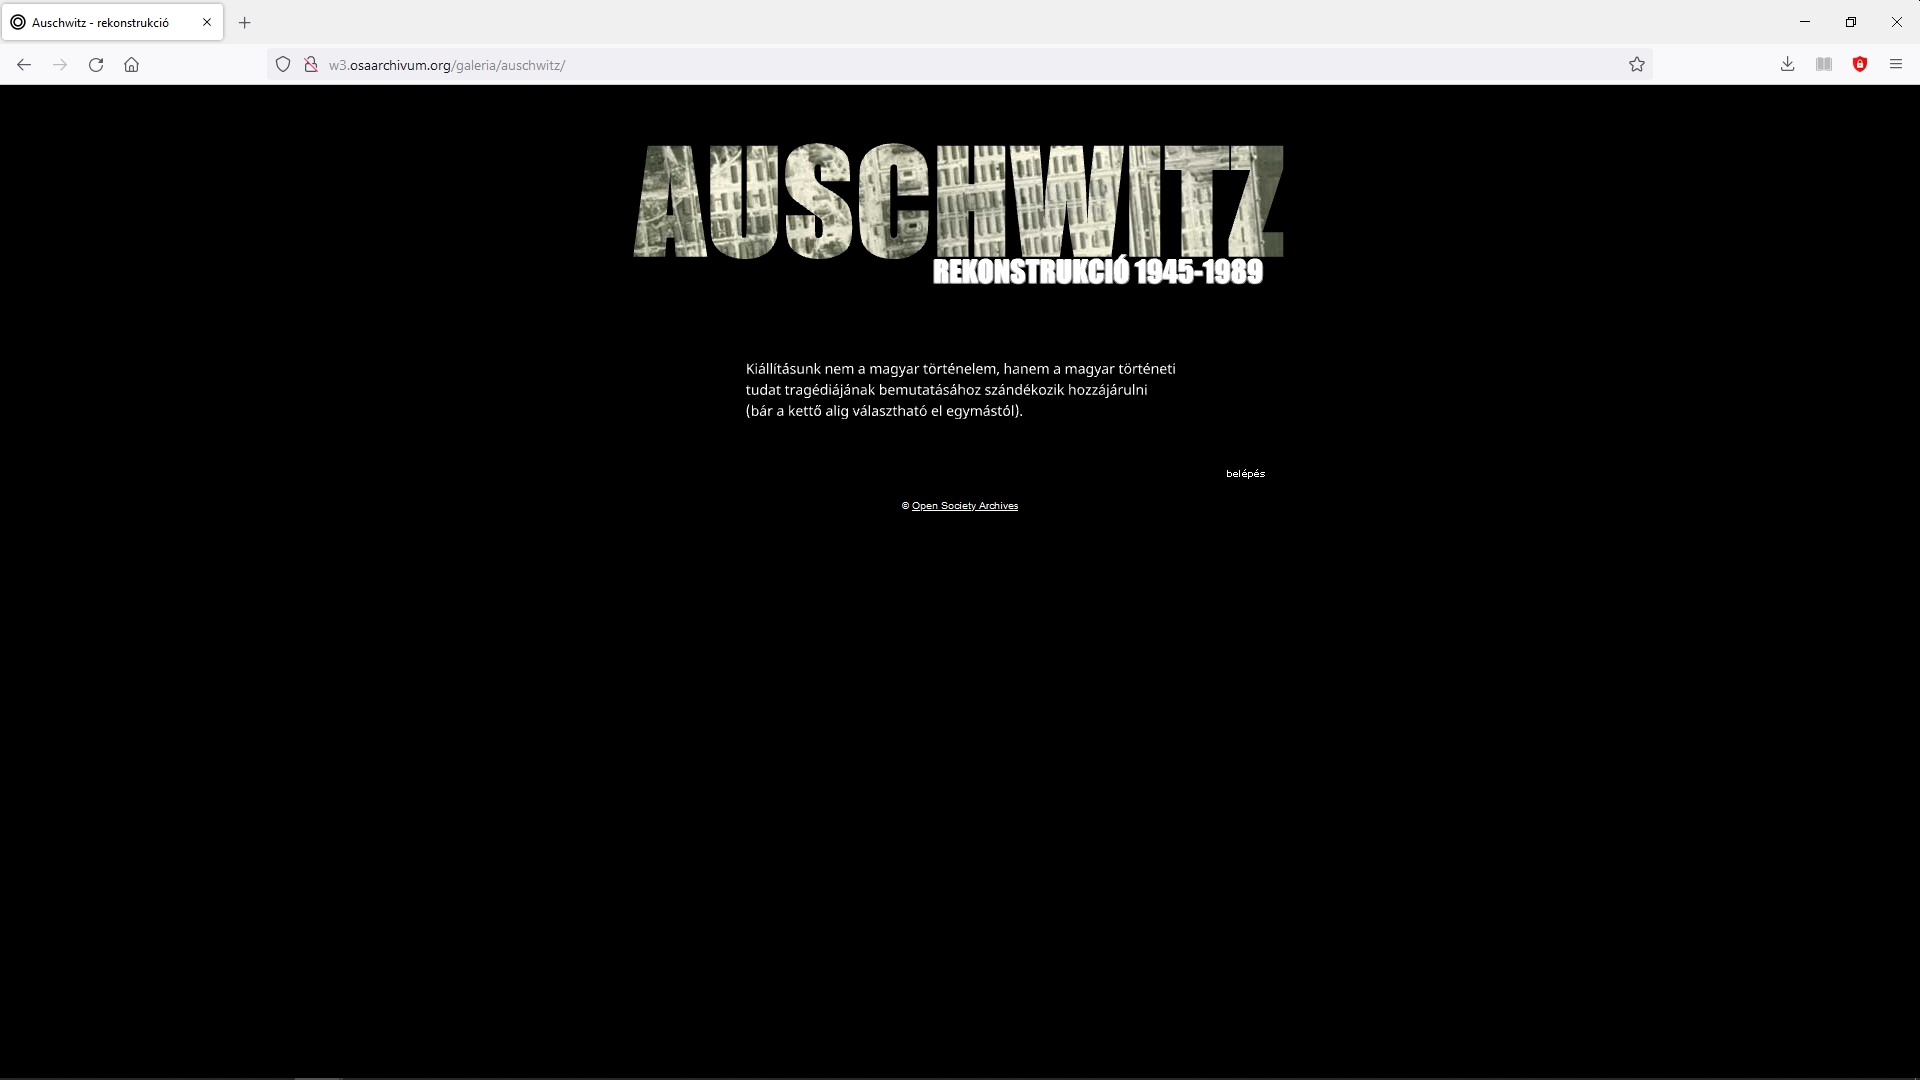Click the red uBlock extension icon

1859,65
